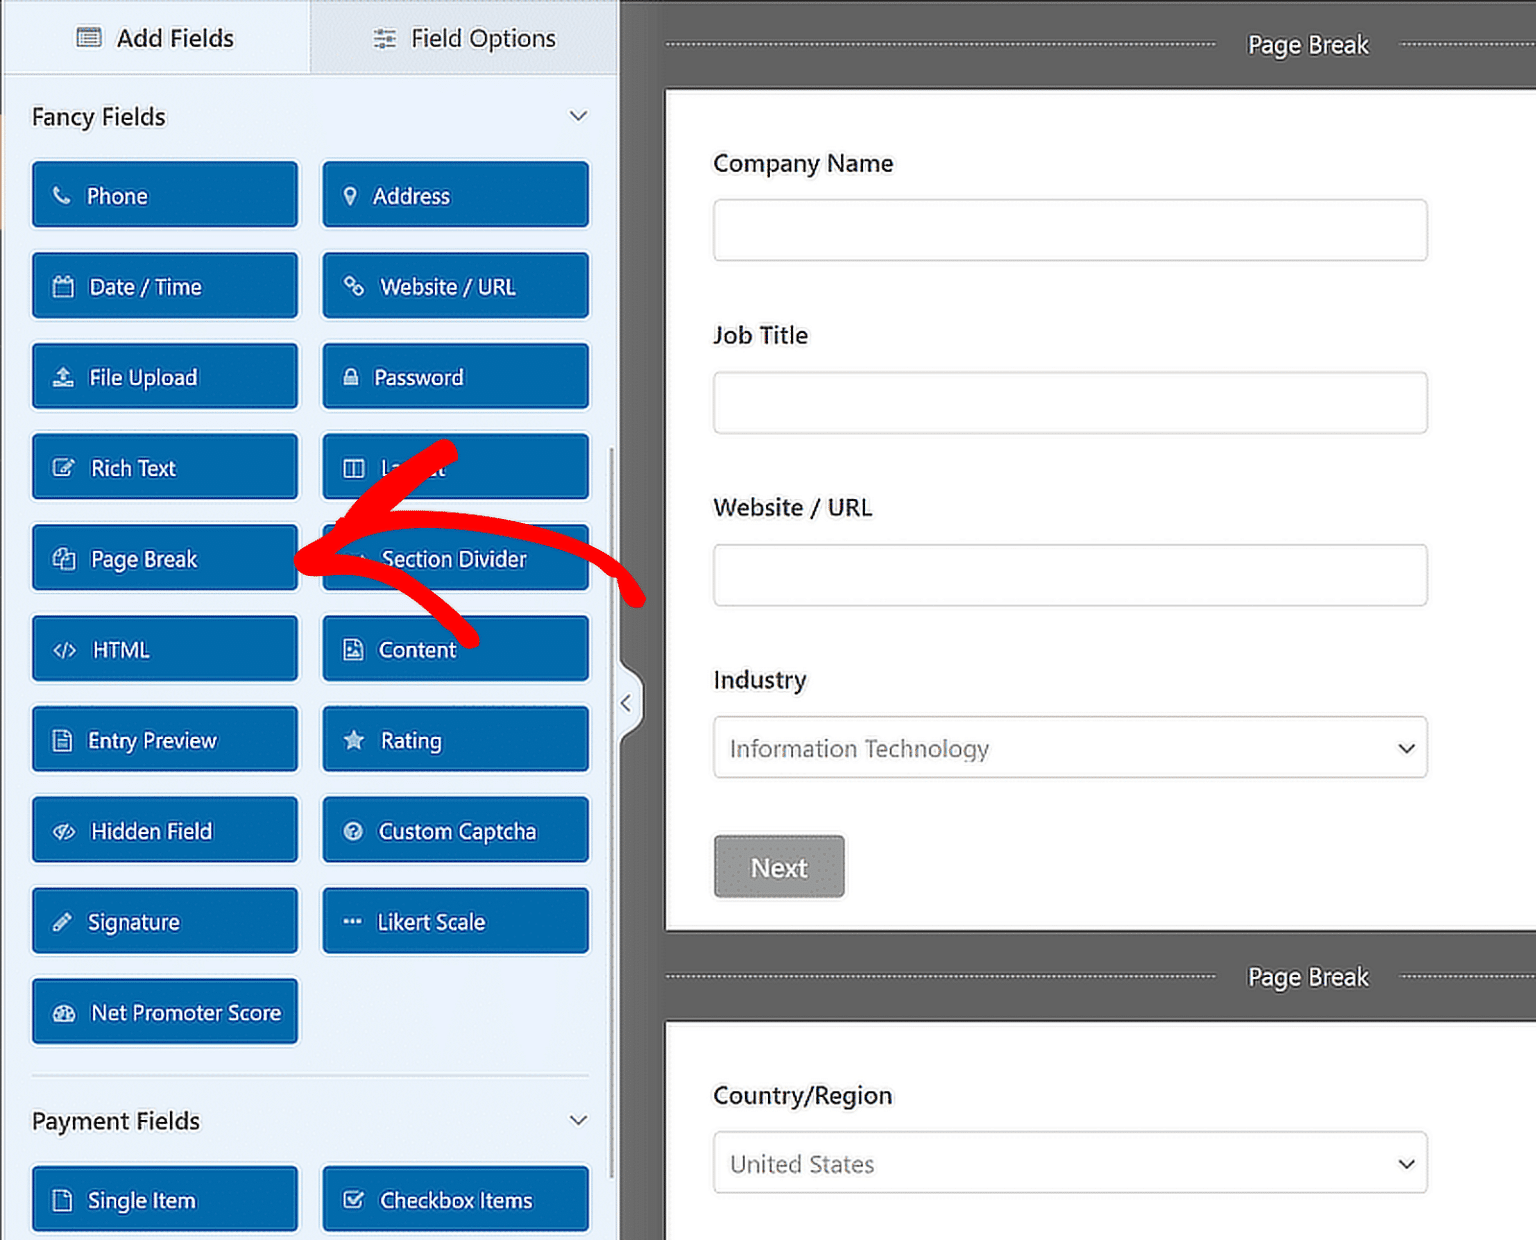Collapse the sidebar with the chevron arrow
This screenshot has width=1536, height=1240.
[627, 703]
